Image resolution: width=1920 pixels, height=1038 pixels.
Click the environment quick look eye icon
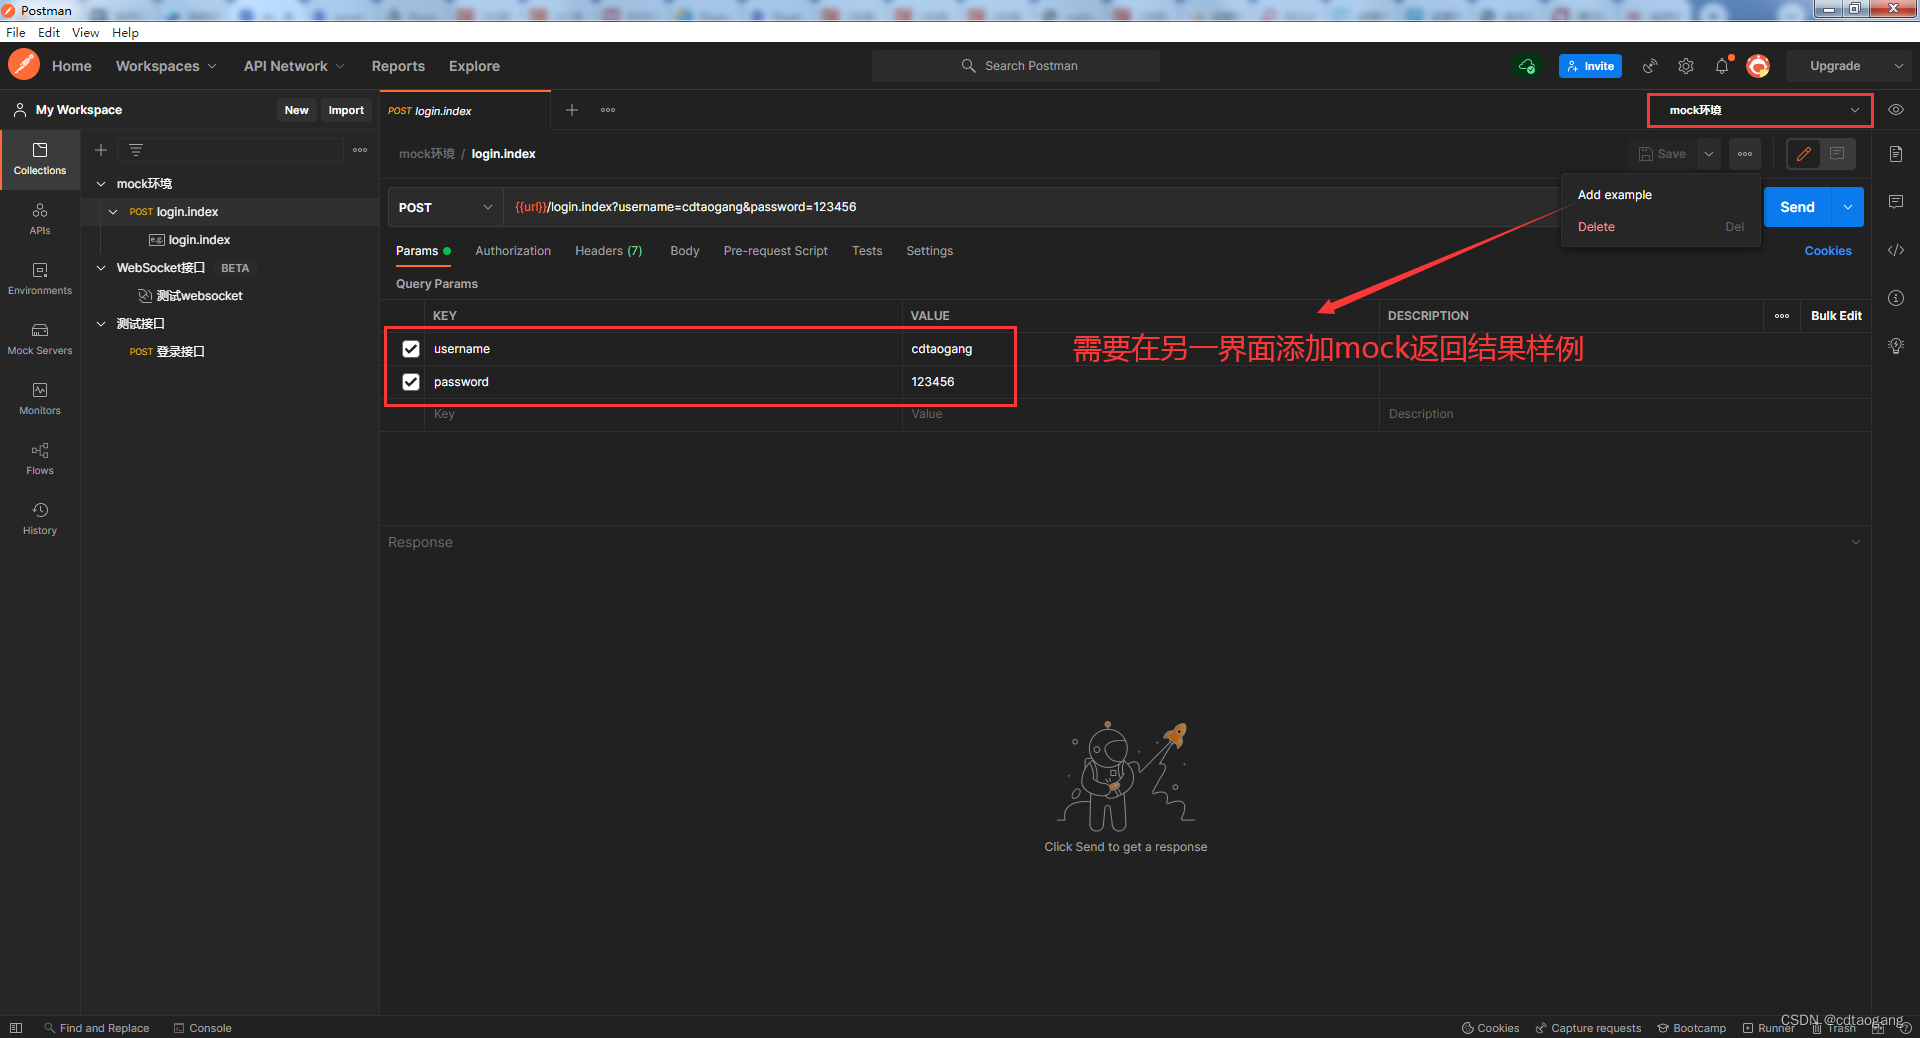pyautogui.click(x=1896, y=110)
